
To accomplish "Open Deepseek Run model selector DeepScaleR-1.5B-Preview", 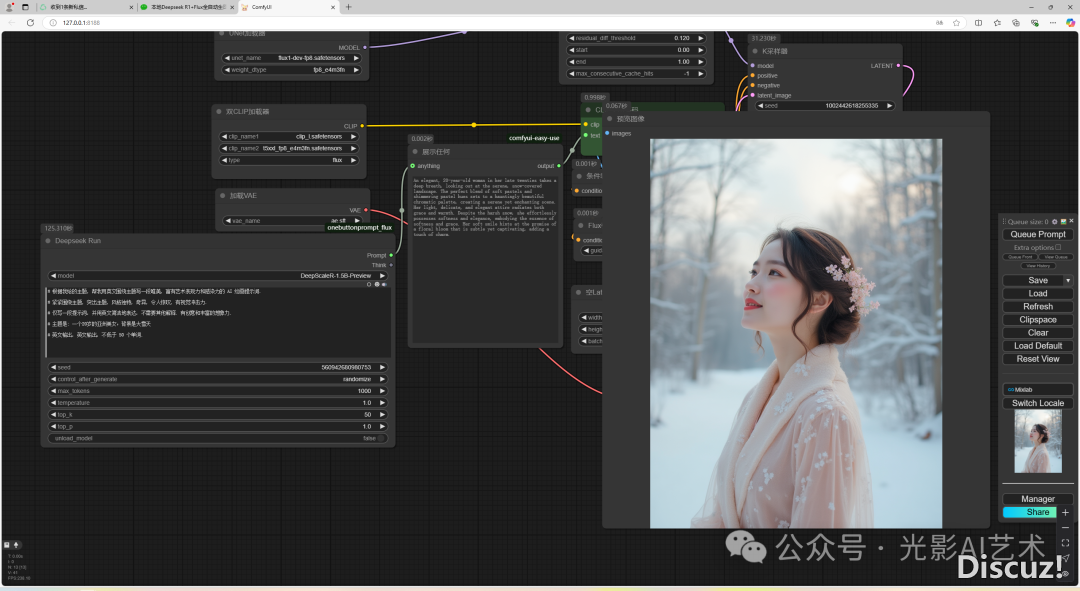I will [x=217, y=276].
